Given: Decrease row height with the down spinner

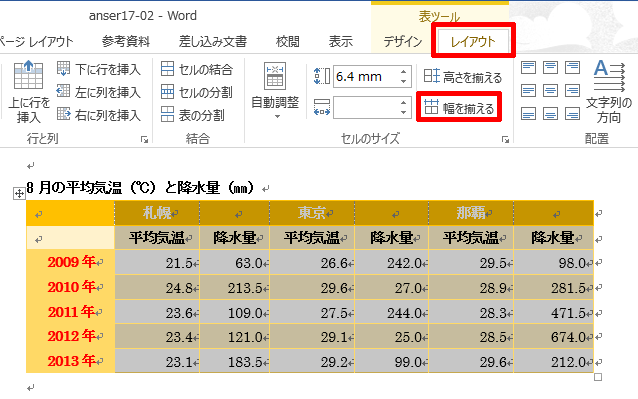Looking at the screenshot, I should [403, 81].
